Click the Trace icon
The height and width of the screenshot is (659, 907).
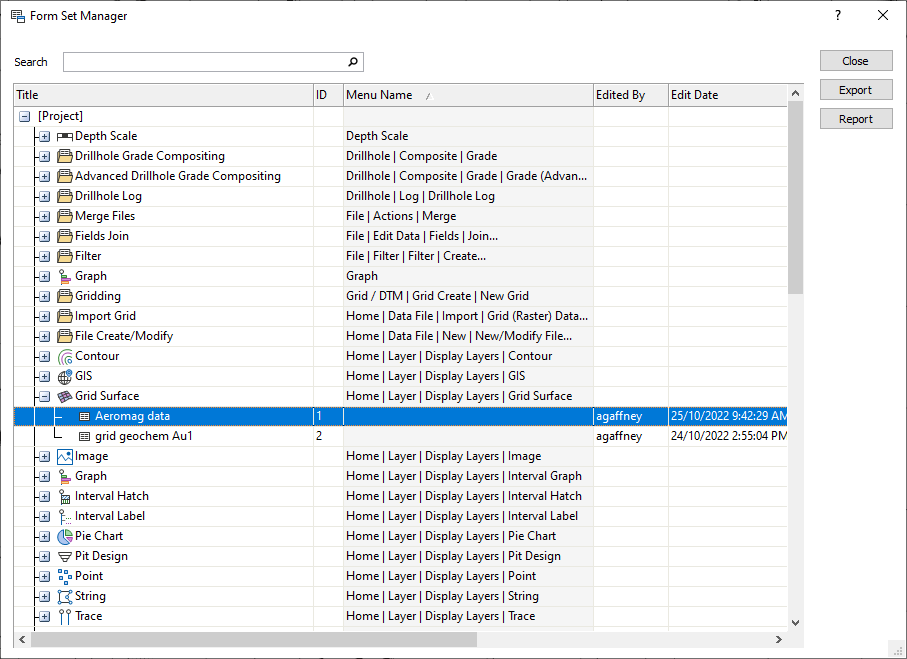[65, 616]
